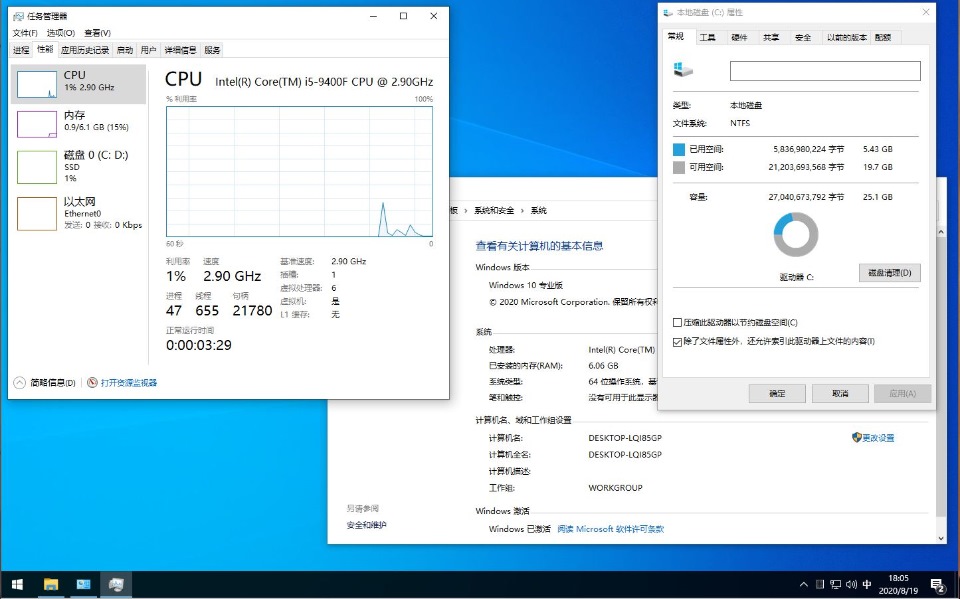
Task: Enable 压缩此驱动器以节约磁盘空间 checkbox
Action: pyautogui.click(x=677, y=323)
